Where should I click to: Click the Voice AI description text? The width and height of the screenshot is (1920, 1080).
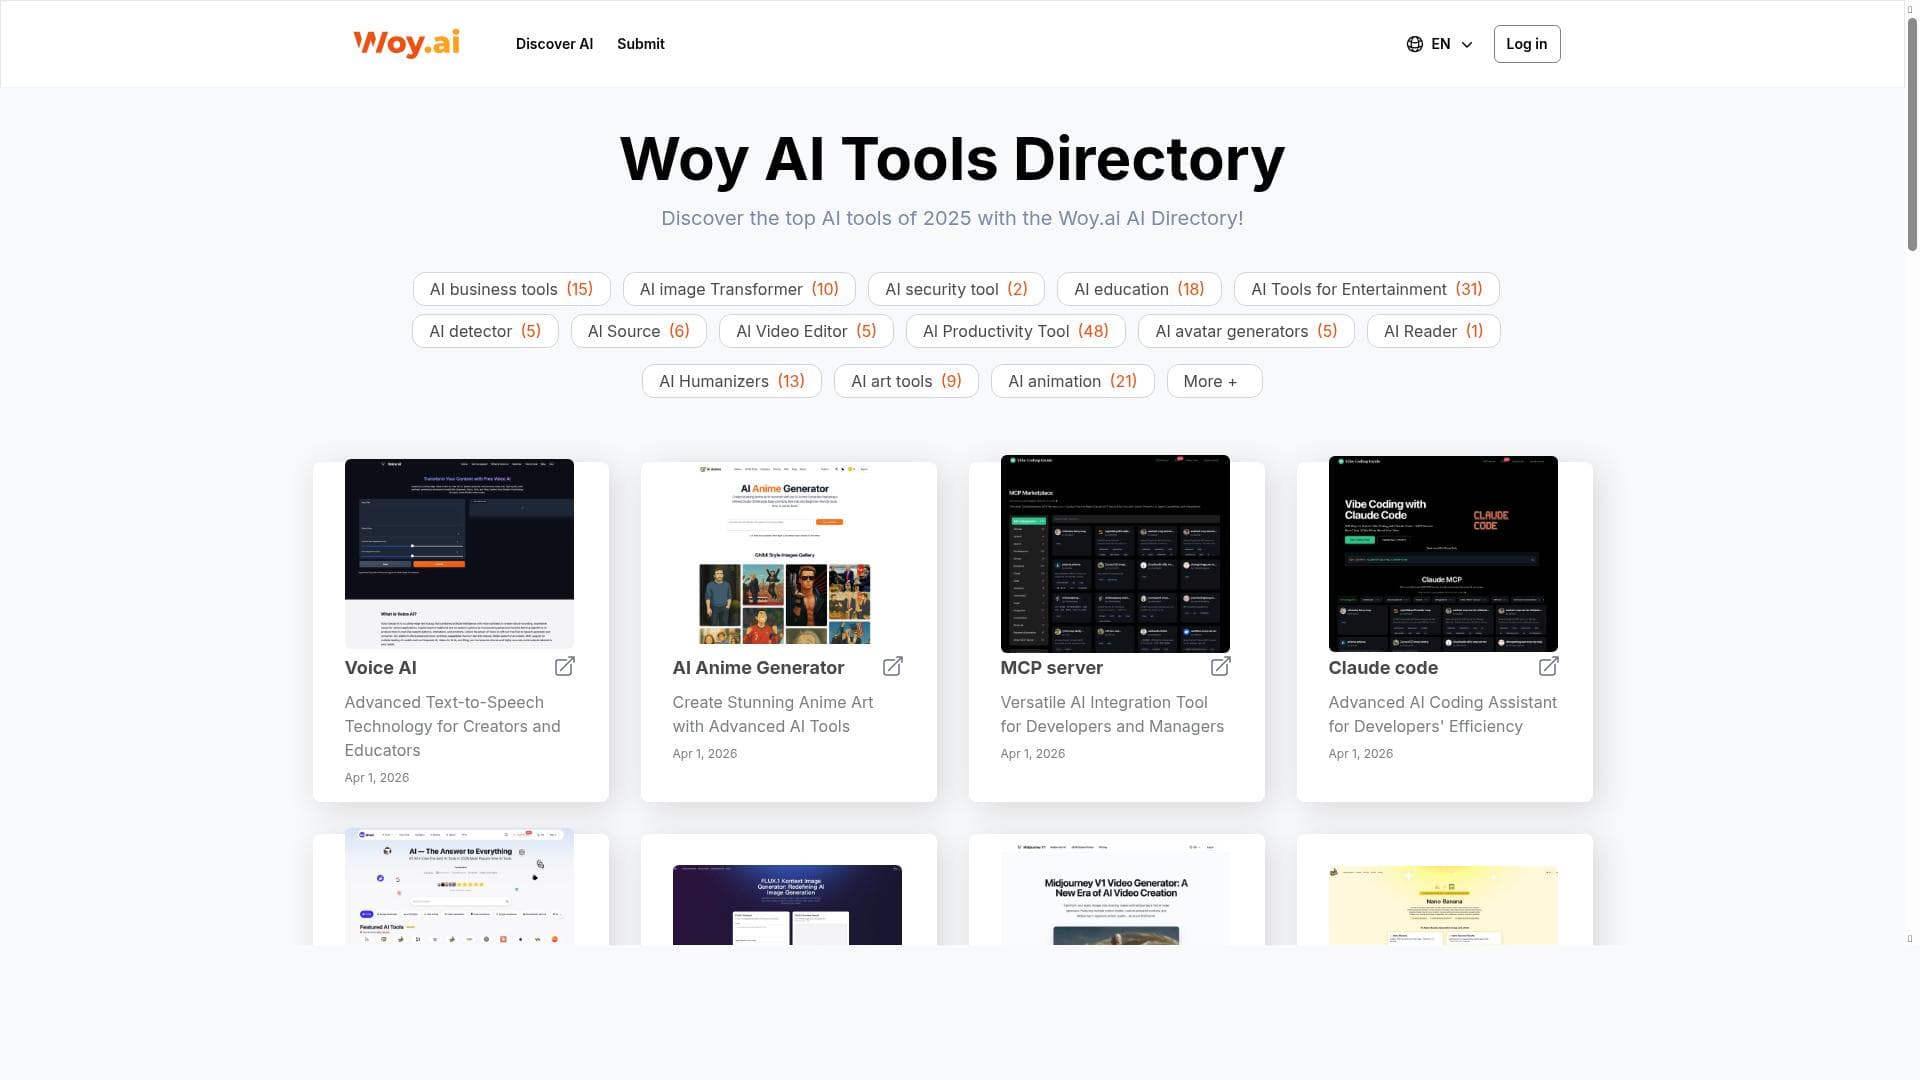coord(452,726)
